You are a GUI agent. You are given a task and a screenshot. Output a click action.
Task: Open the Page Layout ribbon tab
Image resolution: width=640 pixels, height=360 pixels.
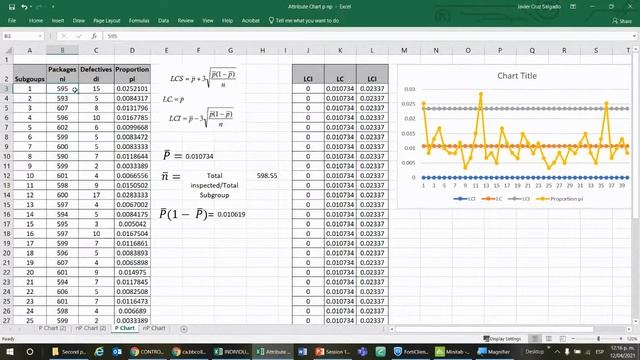click(x=107, y=20)
